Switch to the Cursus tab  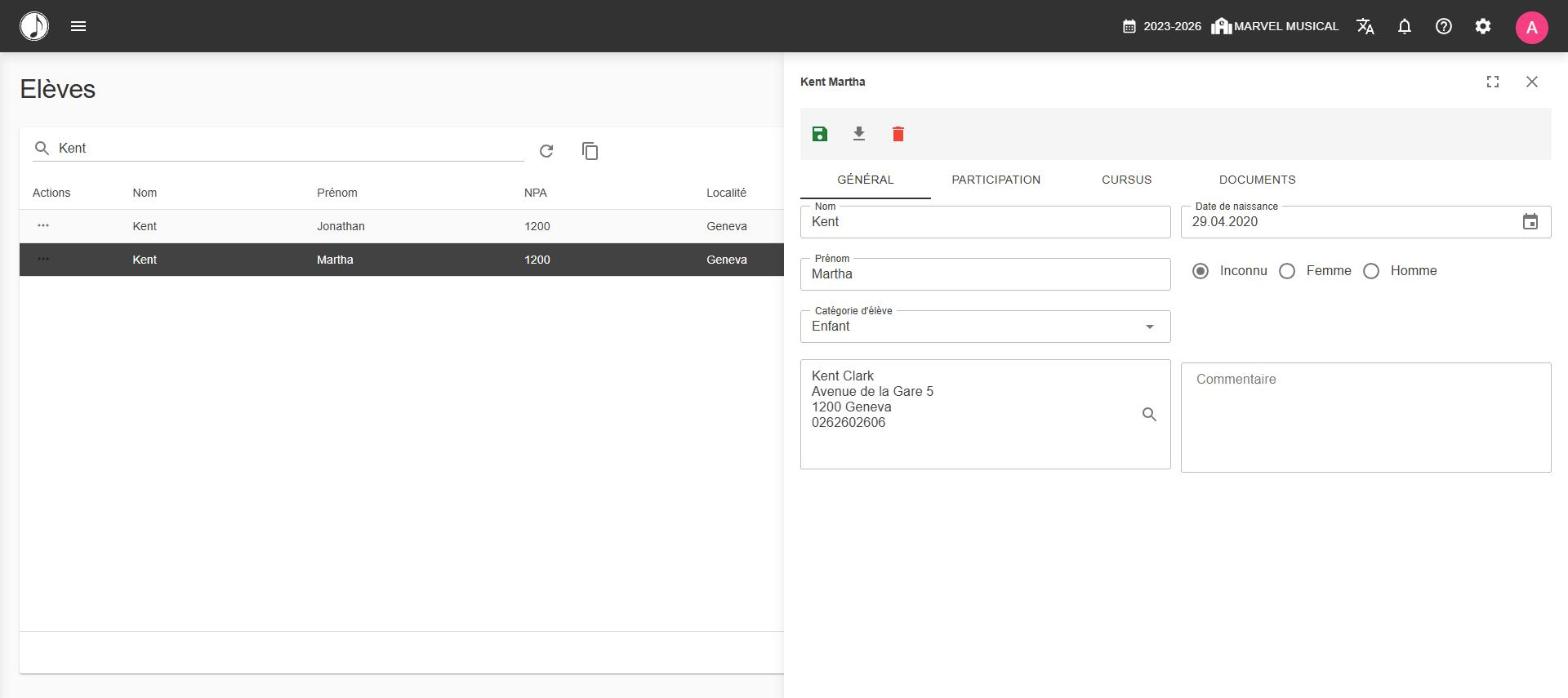(x=1126, y=180)
